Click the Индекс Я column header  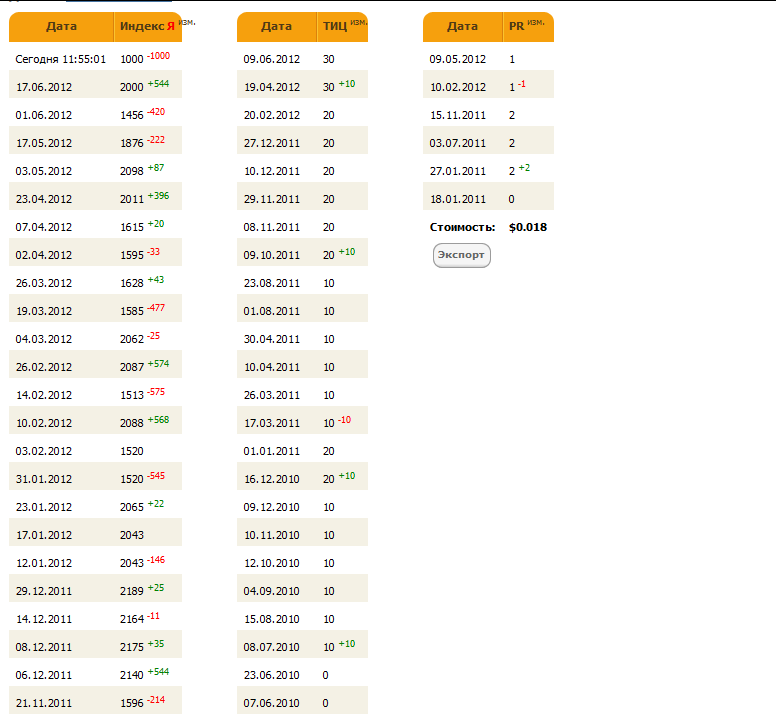tap(141, 26)
